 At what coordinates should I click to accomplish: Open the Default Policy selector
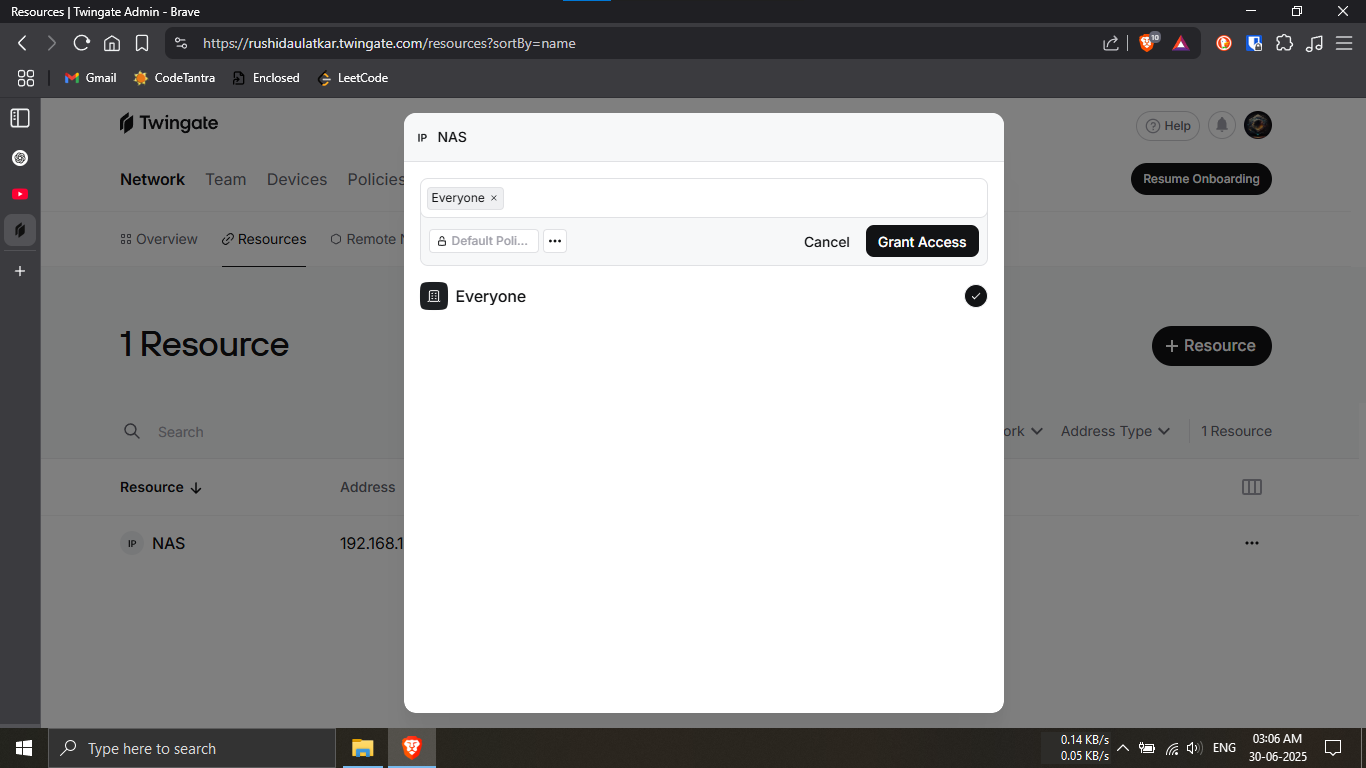pos(484,241)
